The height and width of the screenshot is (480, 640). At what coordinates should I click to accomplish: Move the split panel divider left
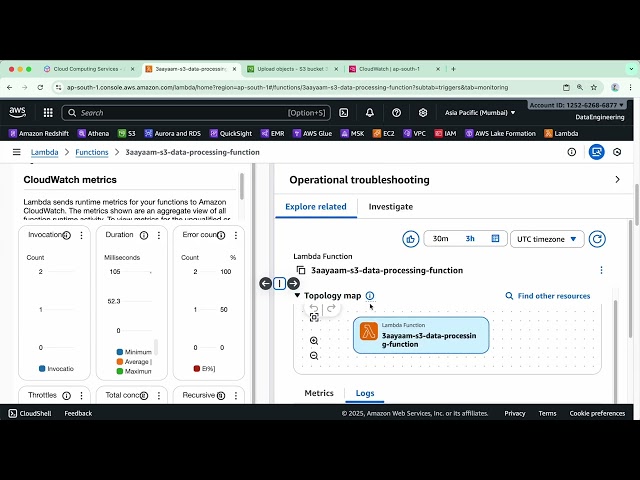click(266, 284)
